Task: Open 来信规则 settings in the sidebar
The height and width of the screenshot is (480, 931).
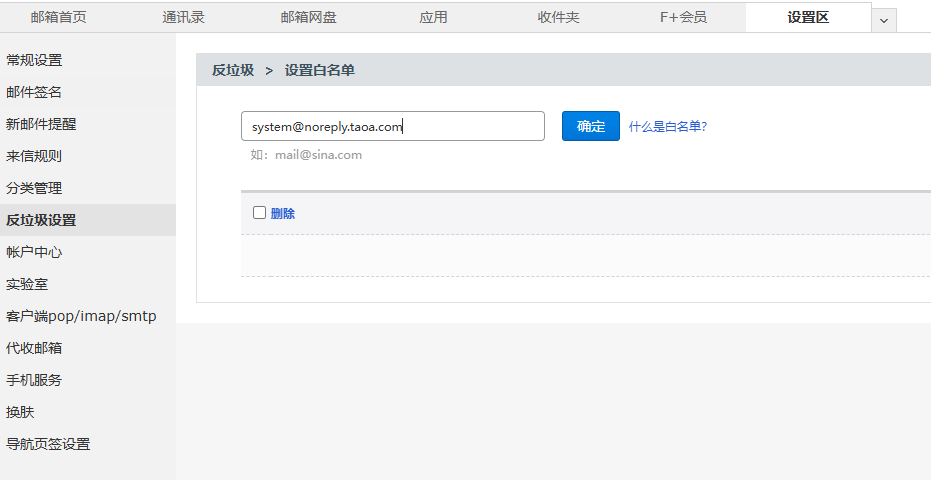Action: point(34,156)
